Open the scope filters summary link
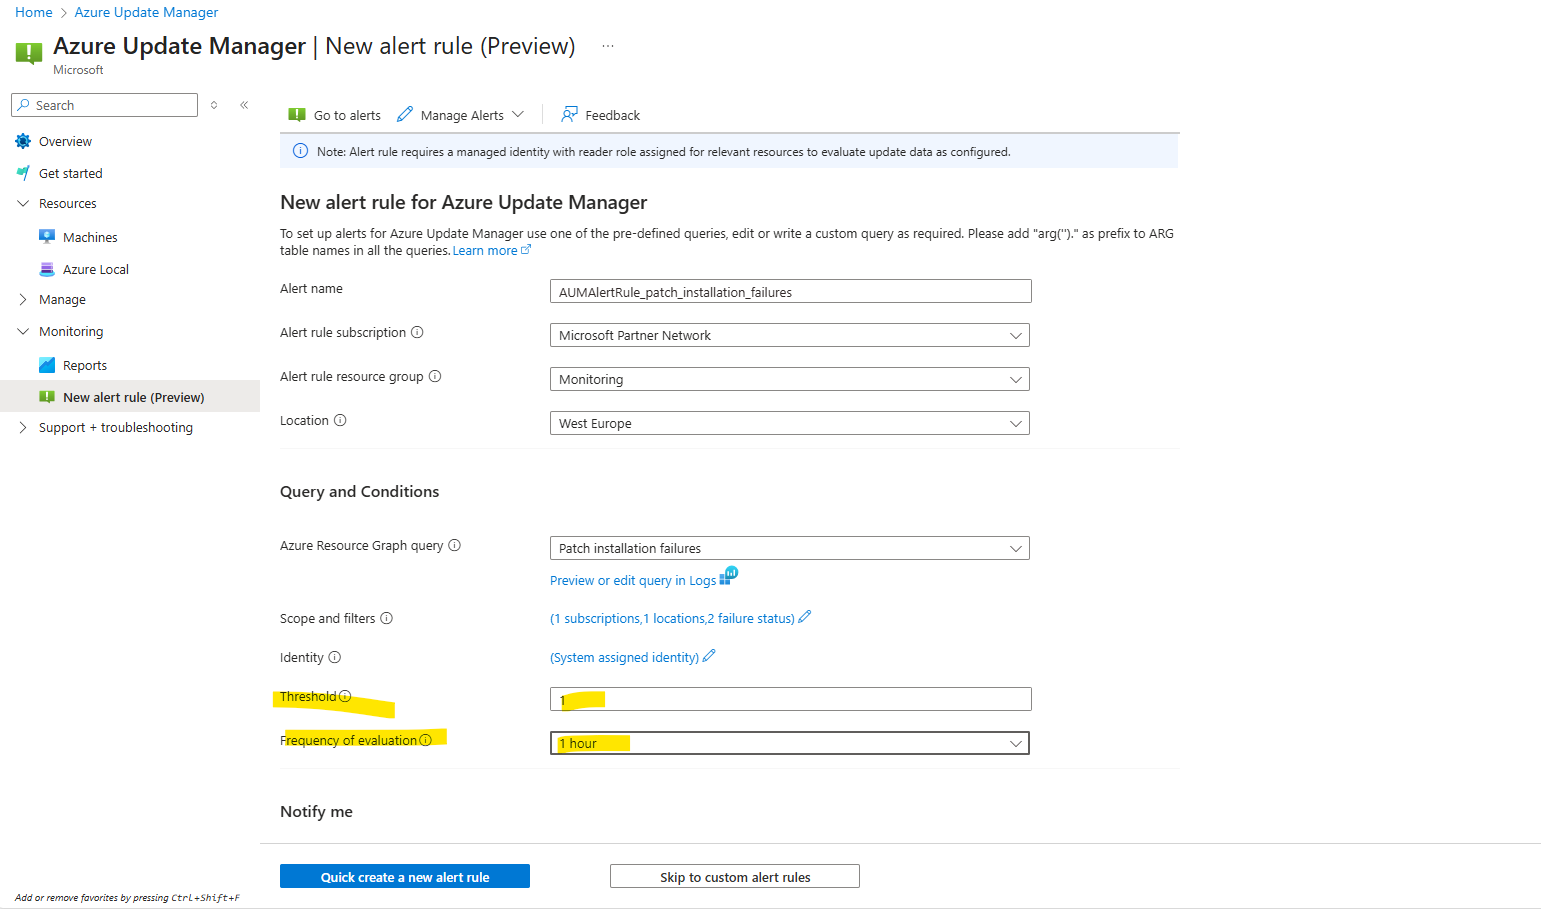Screen dimensions: 1541x909 click(672, 618)
